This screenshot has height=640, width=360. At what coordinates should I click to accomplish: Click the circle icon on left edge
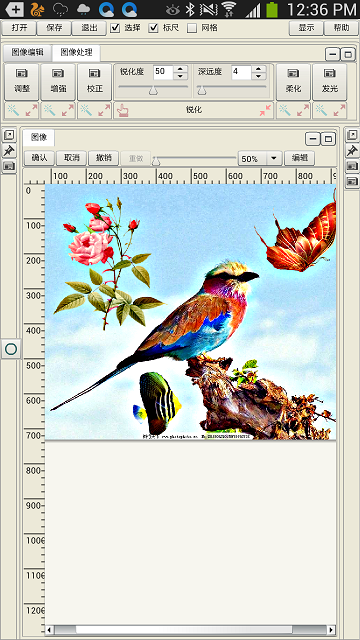(11, 349)
